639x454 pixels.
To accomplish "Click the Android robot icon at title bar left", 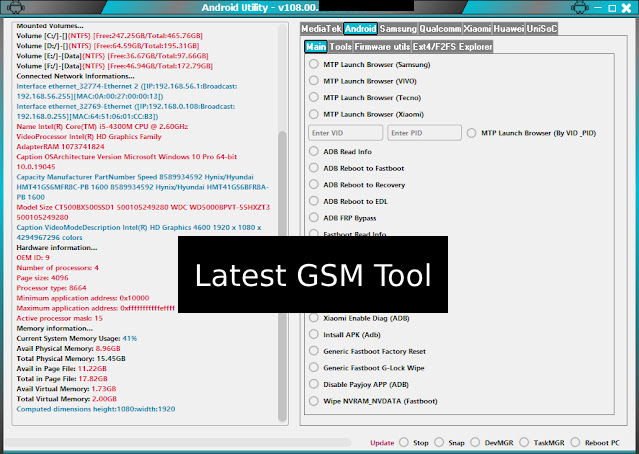I will click(16, 7).
